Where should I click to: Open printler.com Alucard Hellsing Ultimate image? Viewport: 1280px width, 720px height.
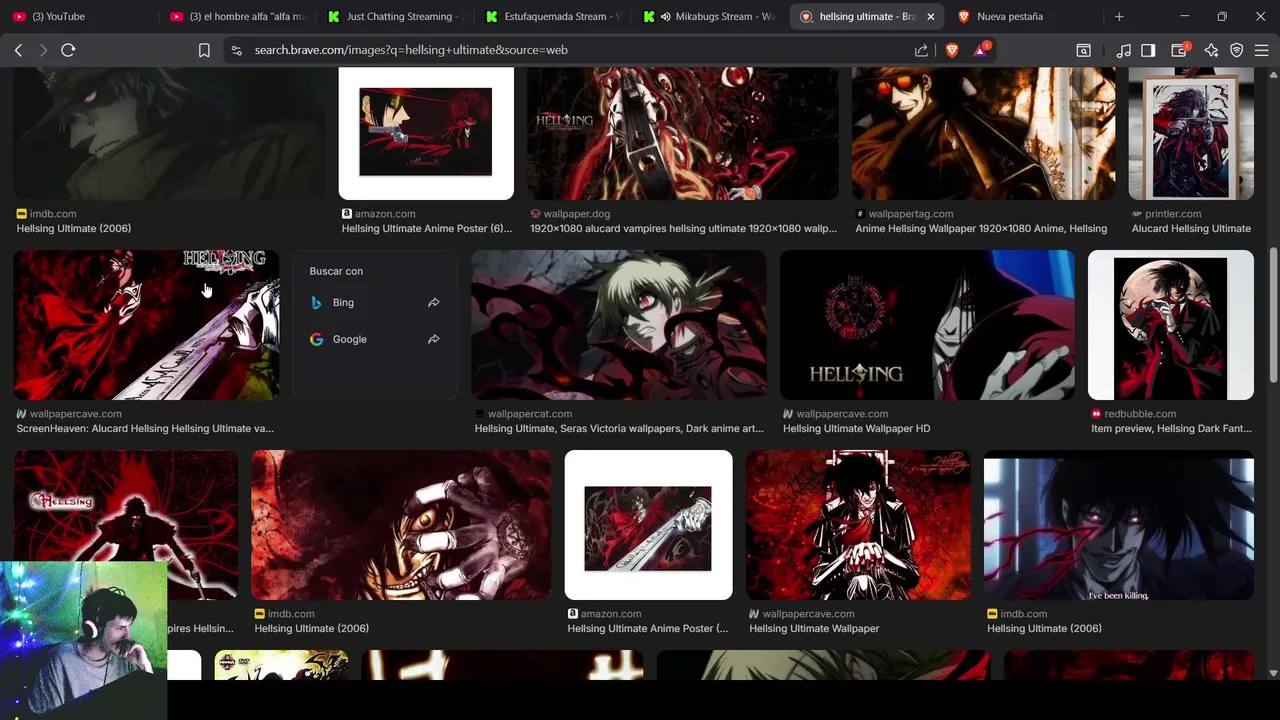[1191, 134]
